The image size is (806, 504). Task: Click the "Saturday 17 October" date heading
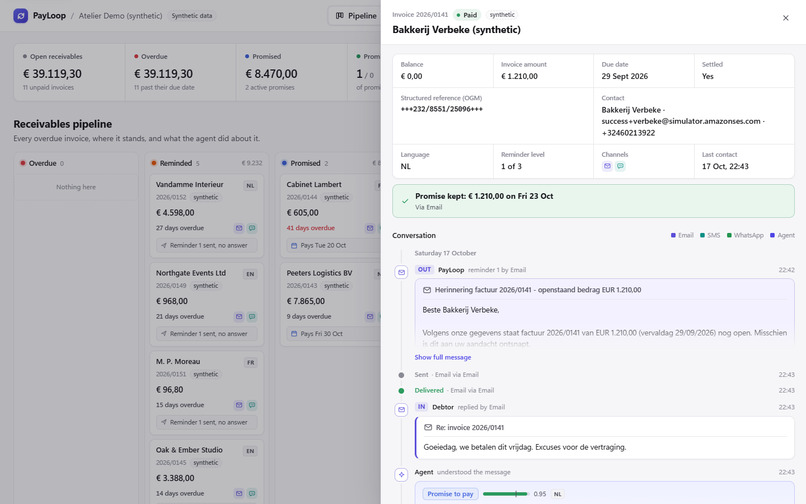(x=445, y=253)
